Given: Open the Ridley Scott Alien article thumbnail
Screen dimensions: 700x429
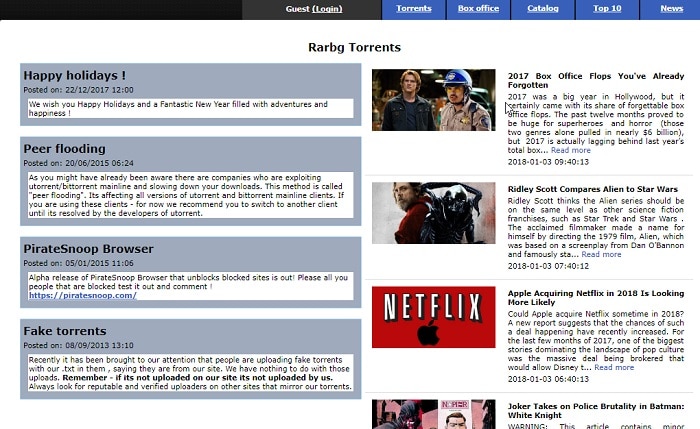Looking at the screenshot, I should coord(433,213).
